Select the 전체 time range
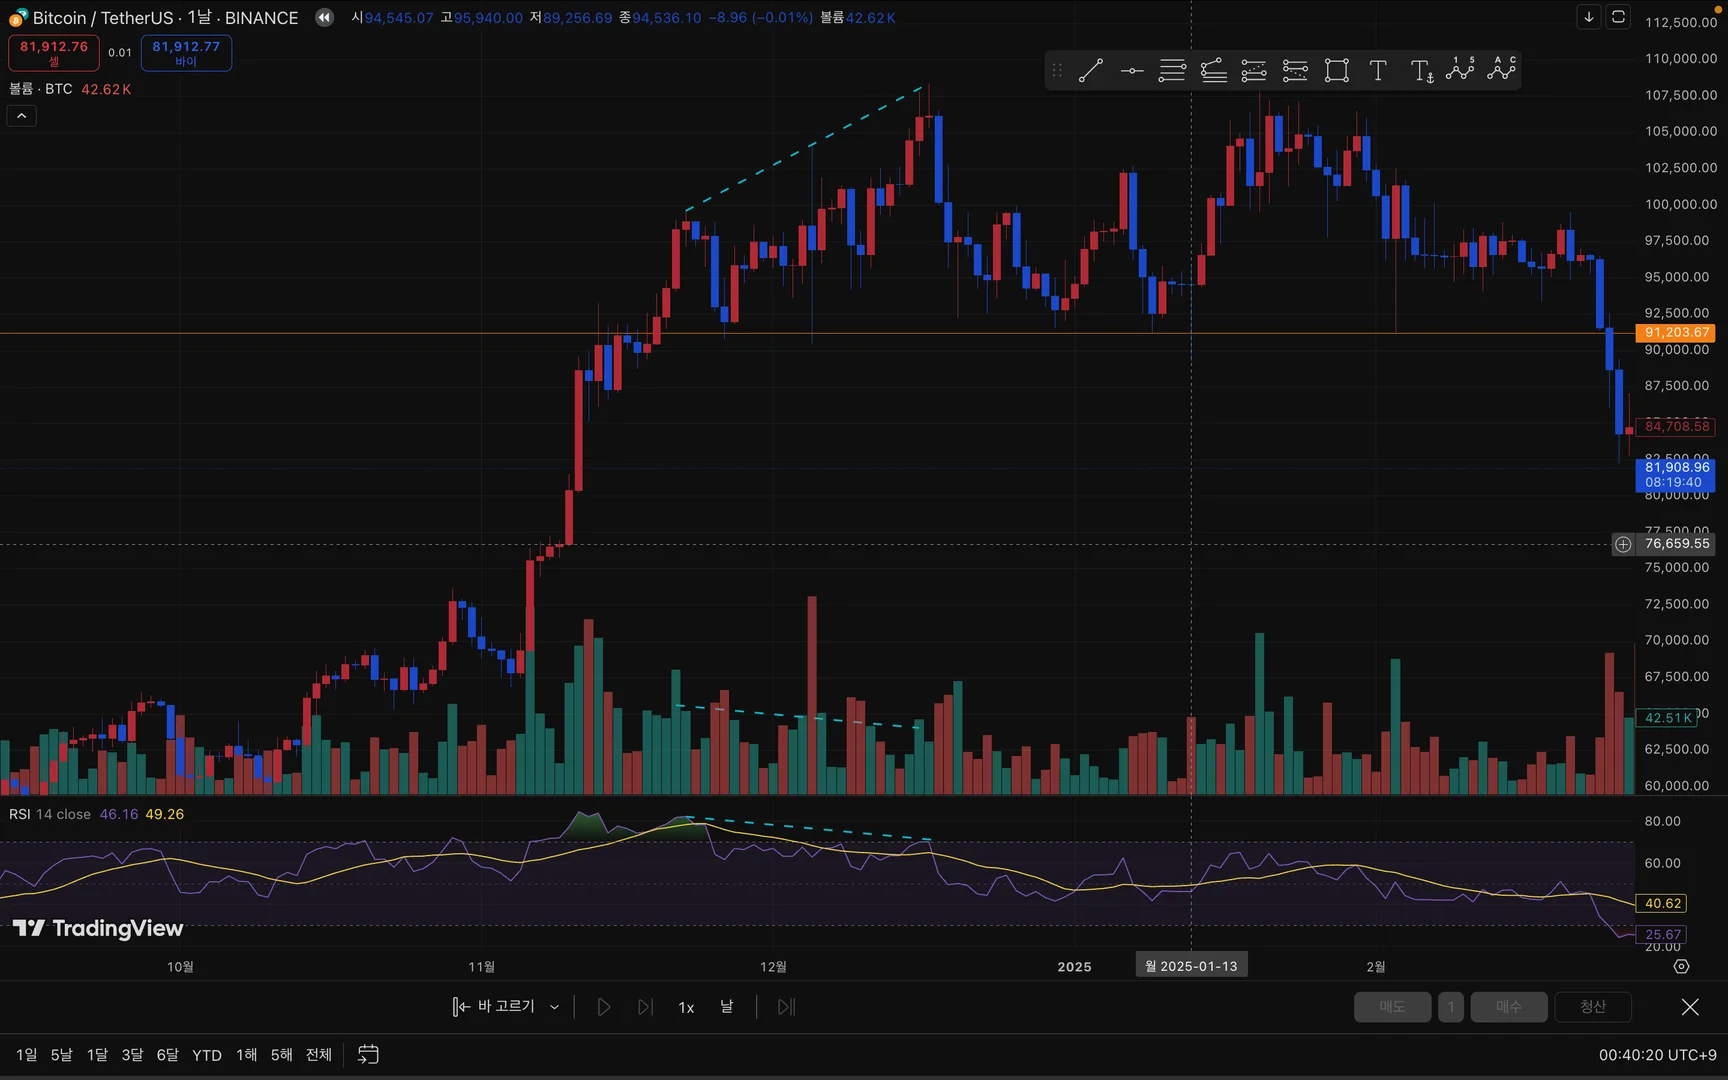The height and width of the screenshot is (1080, 1728). point(319,1055)
